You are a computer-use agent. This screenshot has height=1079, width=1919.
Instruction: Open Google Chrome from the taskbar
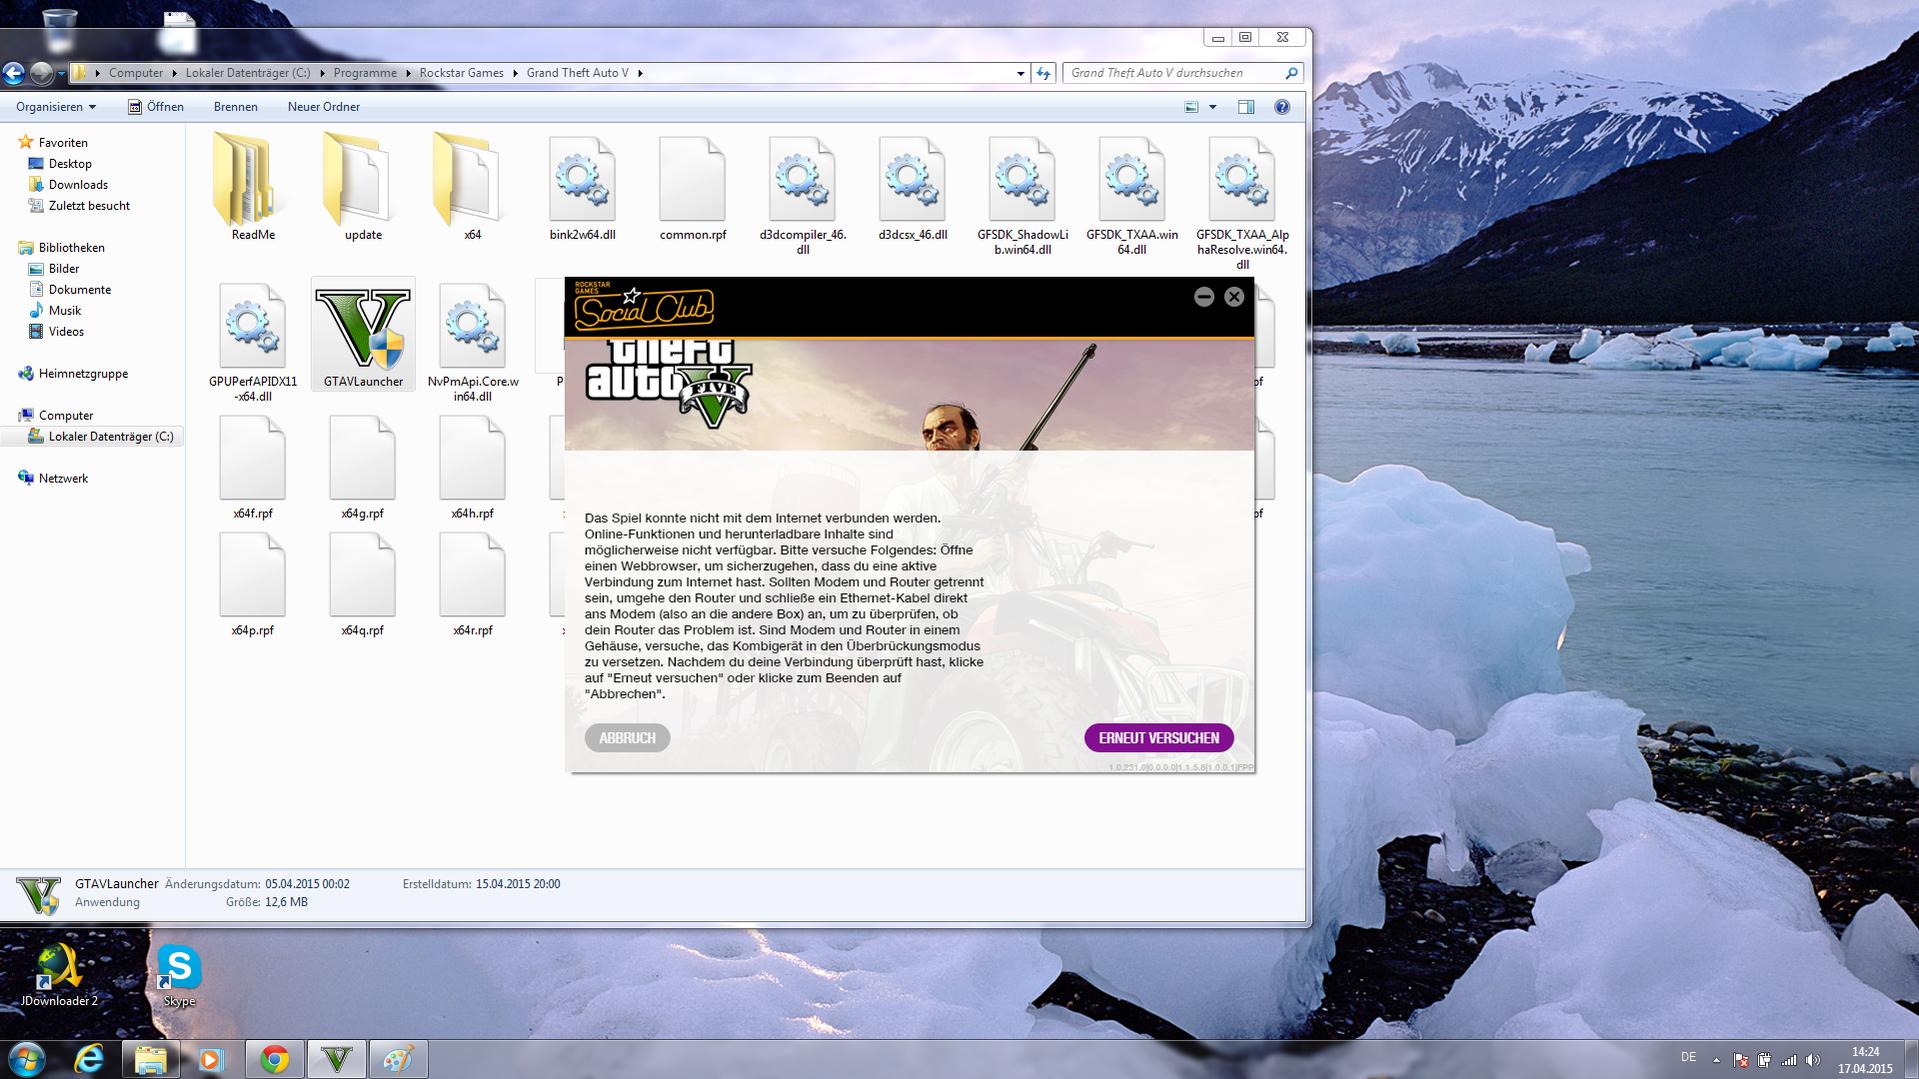point(274,1059)
